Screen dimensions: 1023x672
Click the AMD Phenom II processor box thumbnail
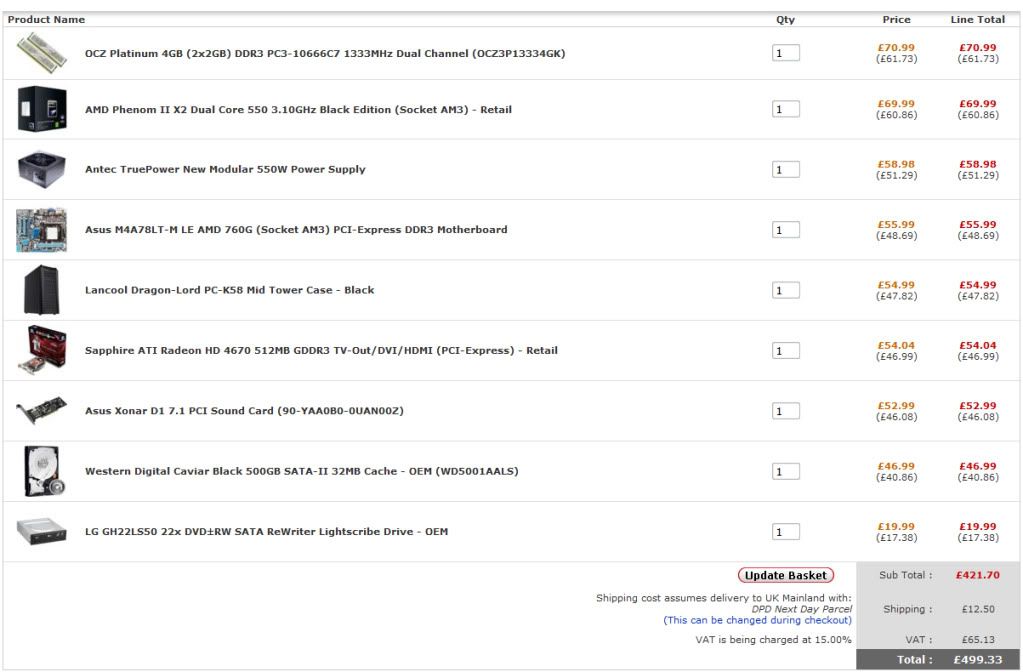click(x=42, y=109)
